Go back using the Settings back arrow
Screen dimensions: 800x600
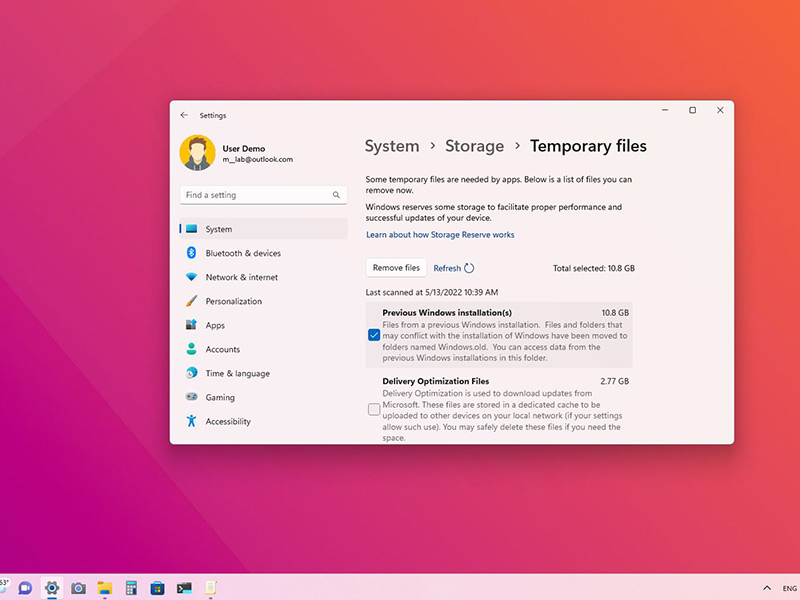pos(184,115)
